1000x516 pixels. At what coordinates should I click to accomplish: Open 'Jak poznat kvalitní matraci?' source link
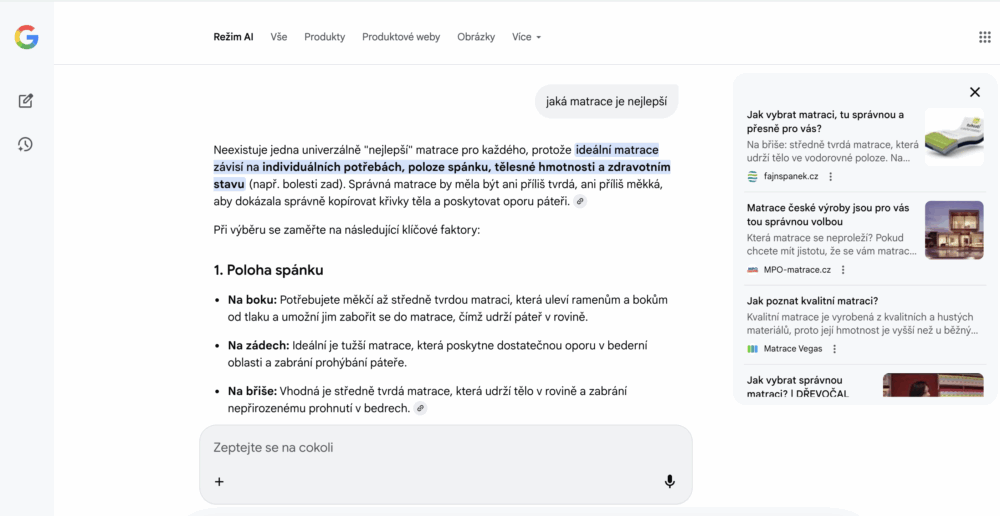(812, 301)
